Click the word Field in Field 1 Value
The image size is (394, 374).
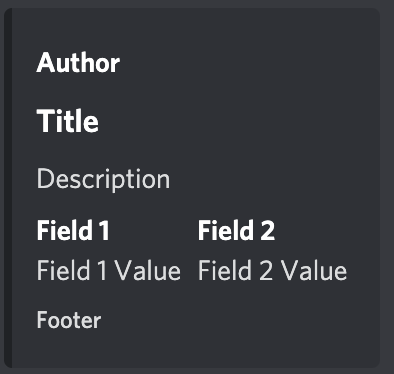(x=63, y=270)
